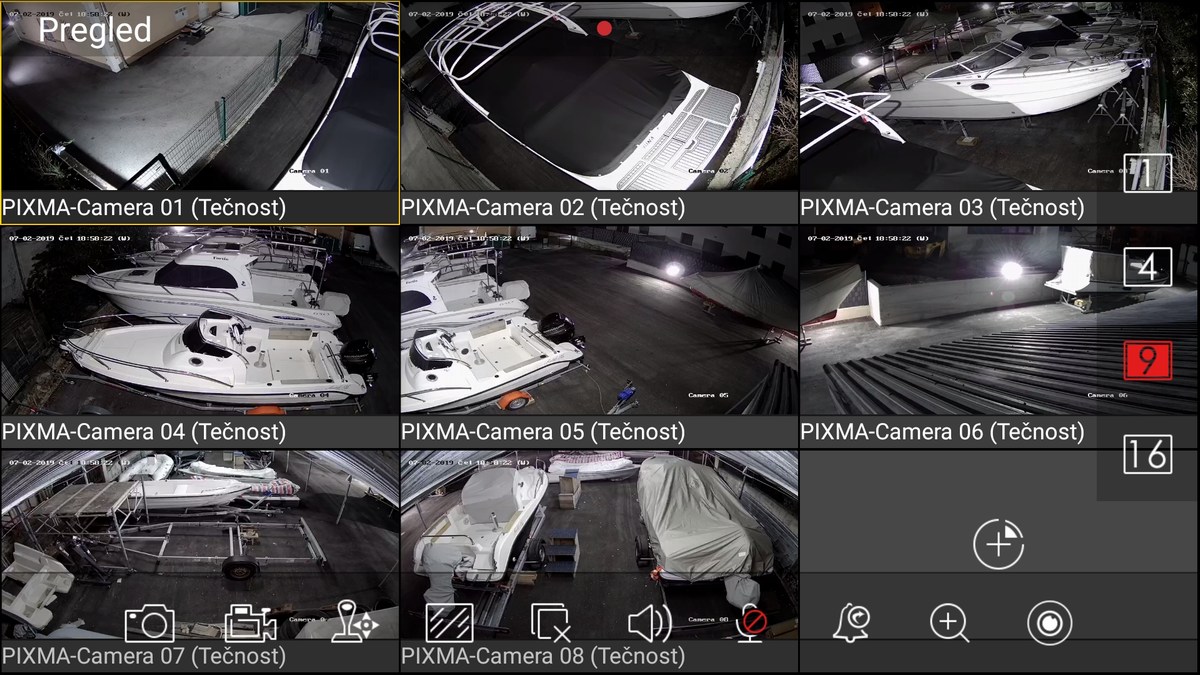Select the red 9-camera grid layout
Screen dimensions: 1200x675
[x=1146, y=360]
